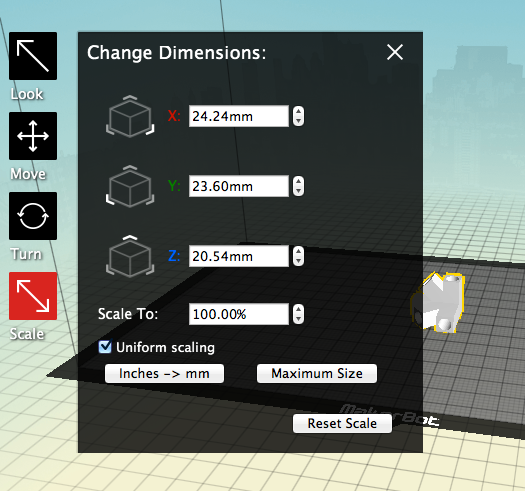This screenshot has width=525, height=491.
Task: Click the Inches -> mm button
Action: tap(164, 373)
